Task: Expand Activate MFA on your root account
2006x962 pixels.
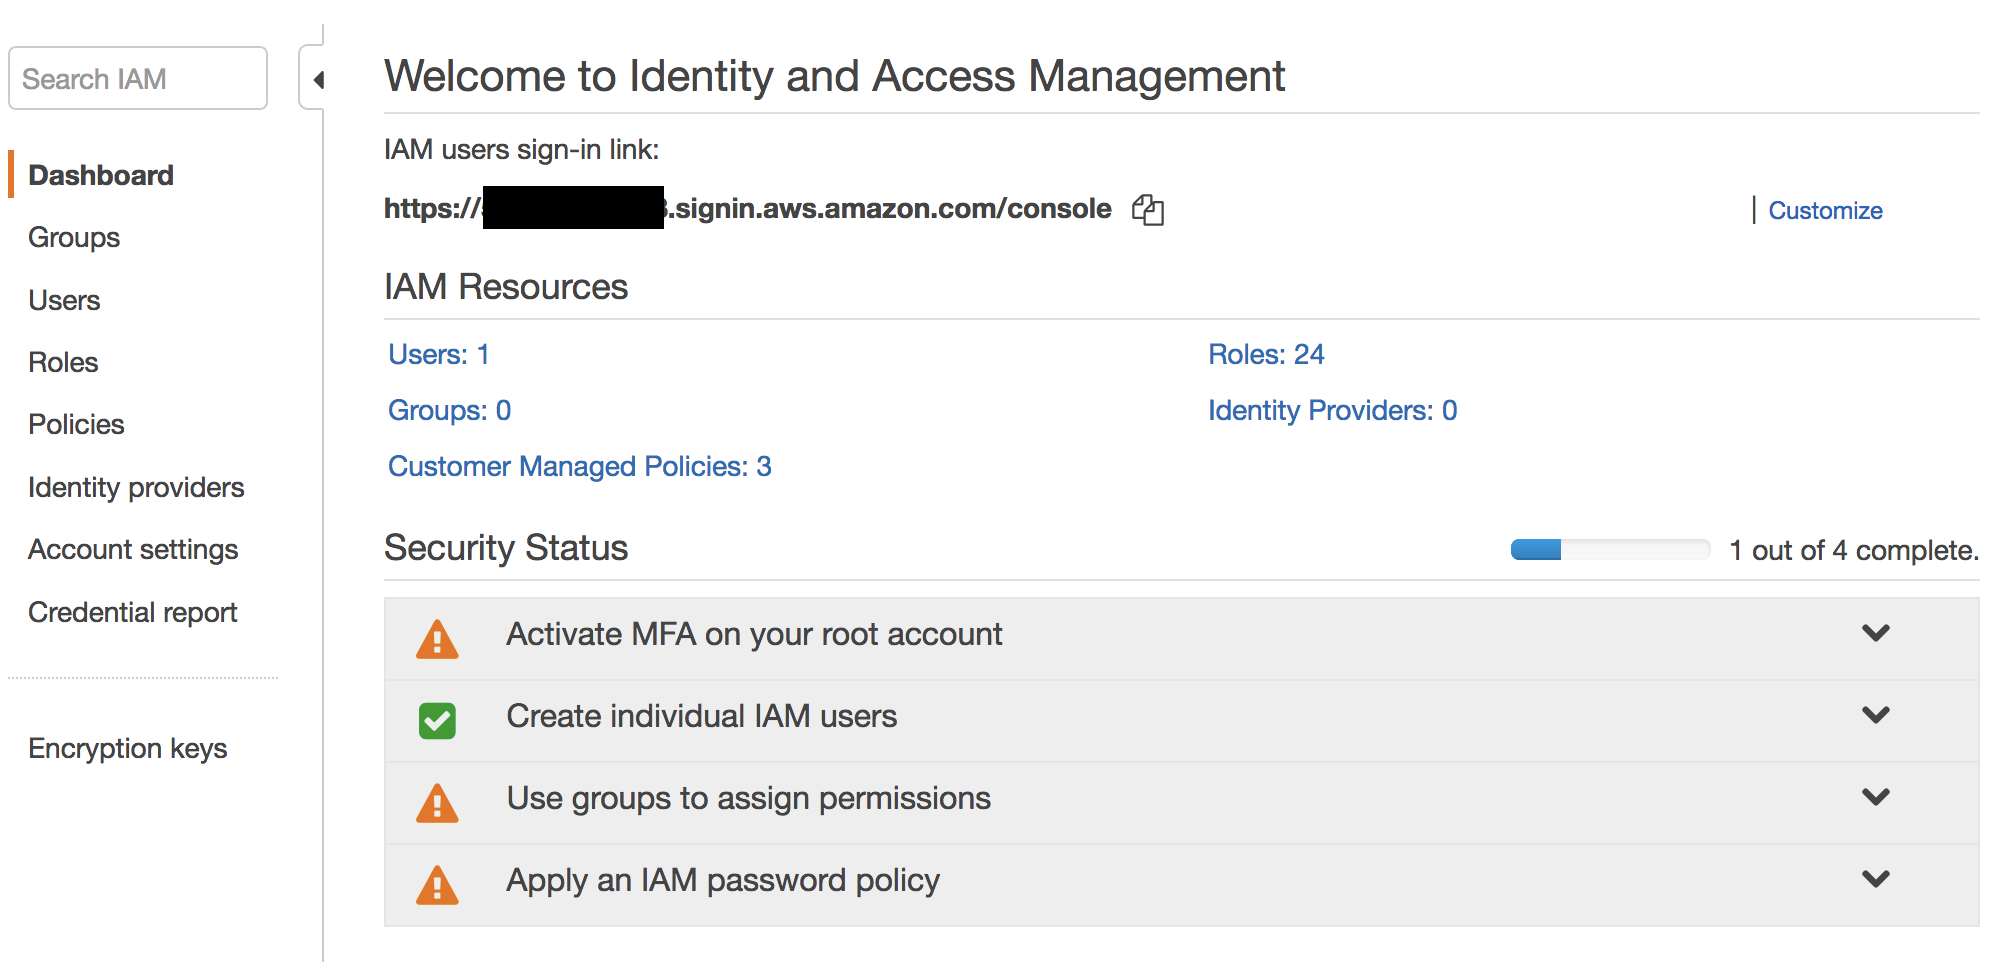Action: 1876,633
